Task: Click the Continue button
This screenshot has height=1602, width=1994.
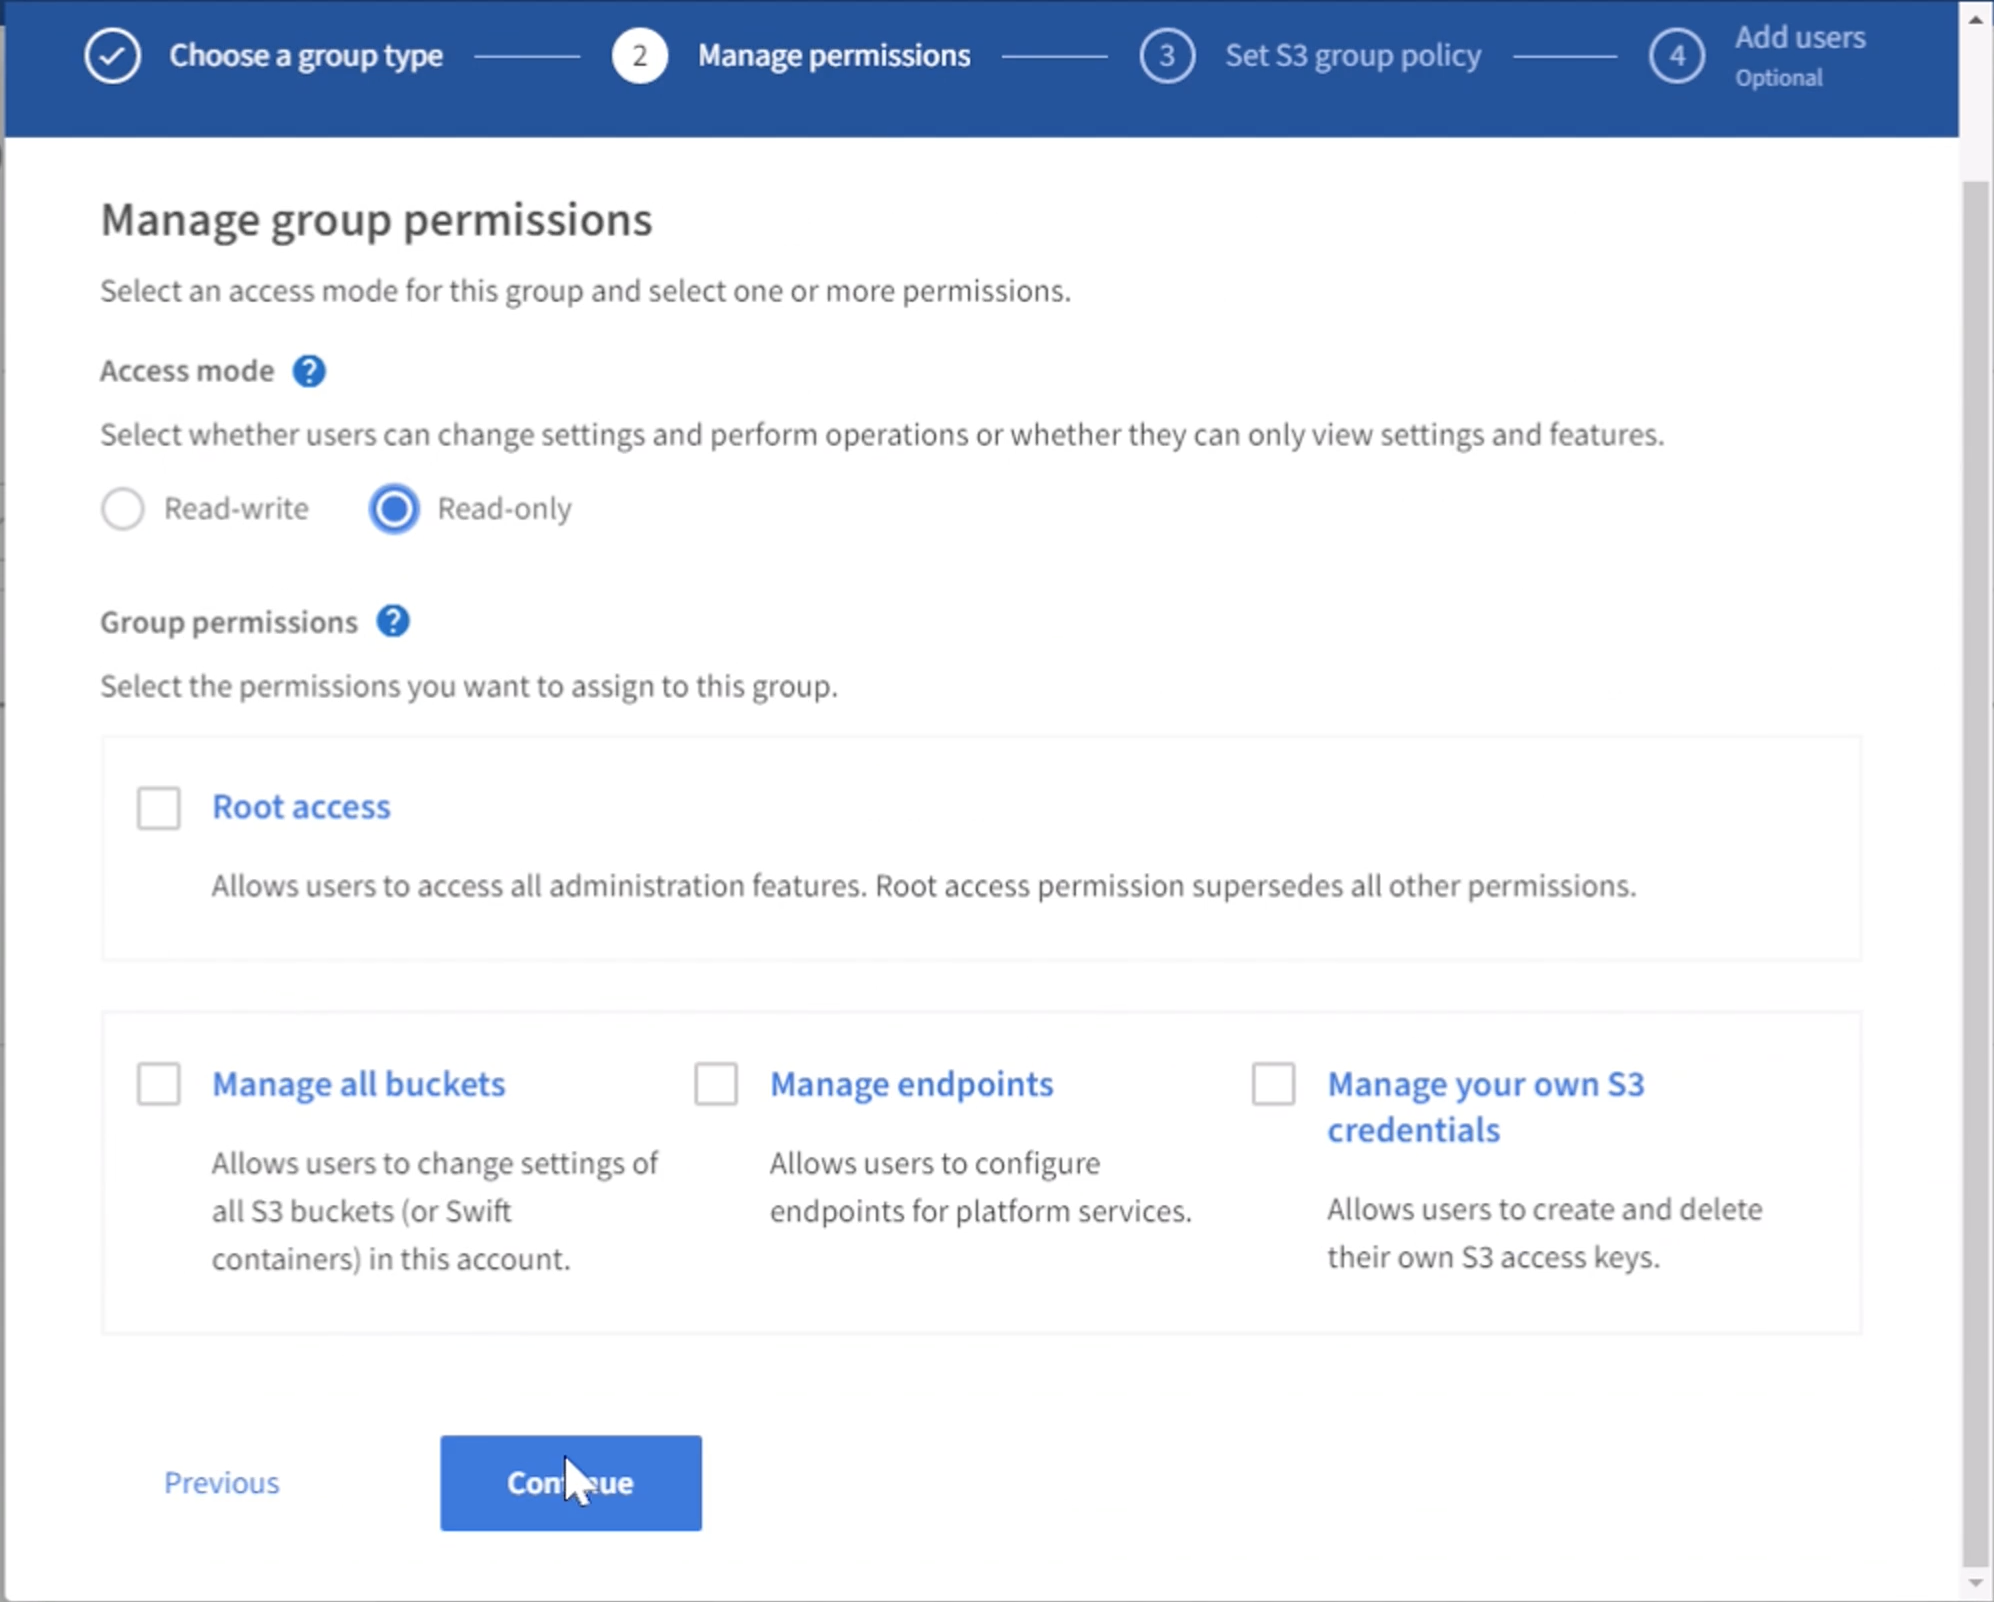Action: click(x=570, y=1483)
